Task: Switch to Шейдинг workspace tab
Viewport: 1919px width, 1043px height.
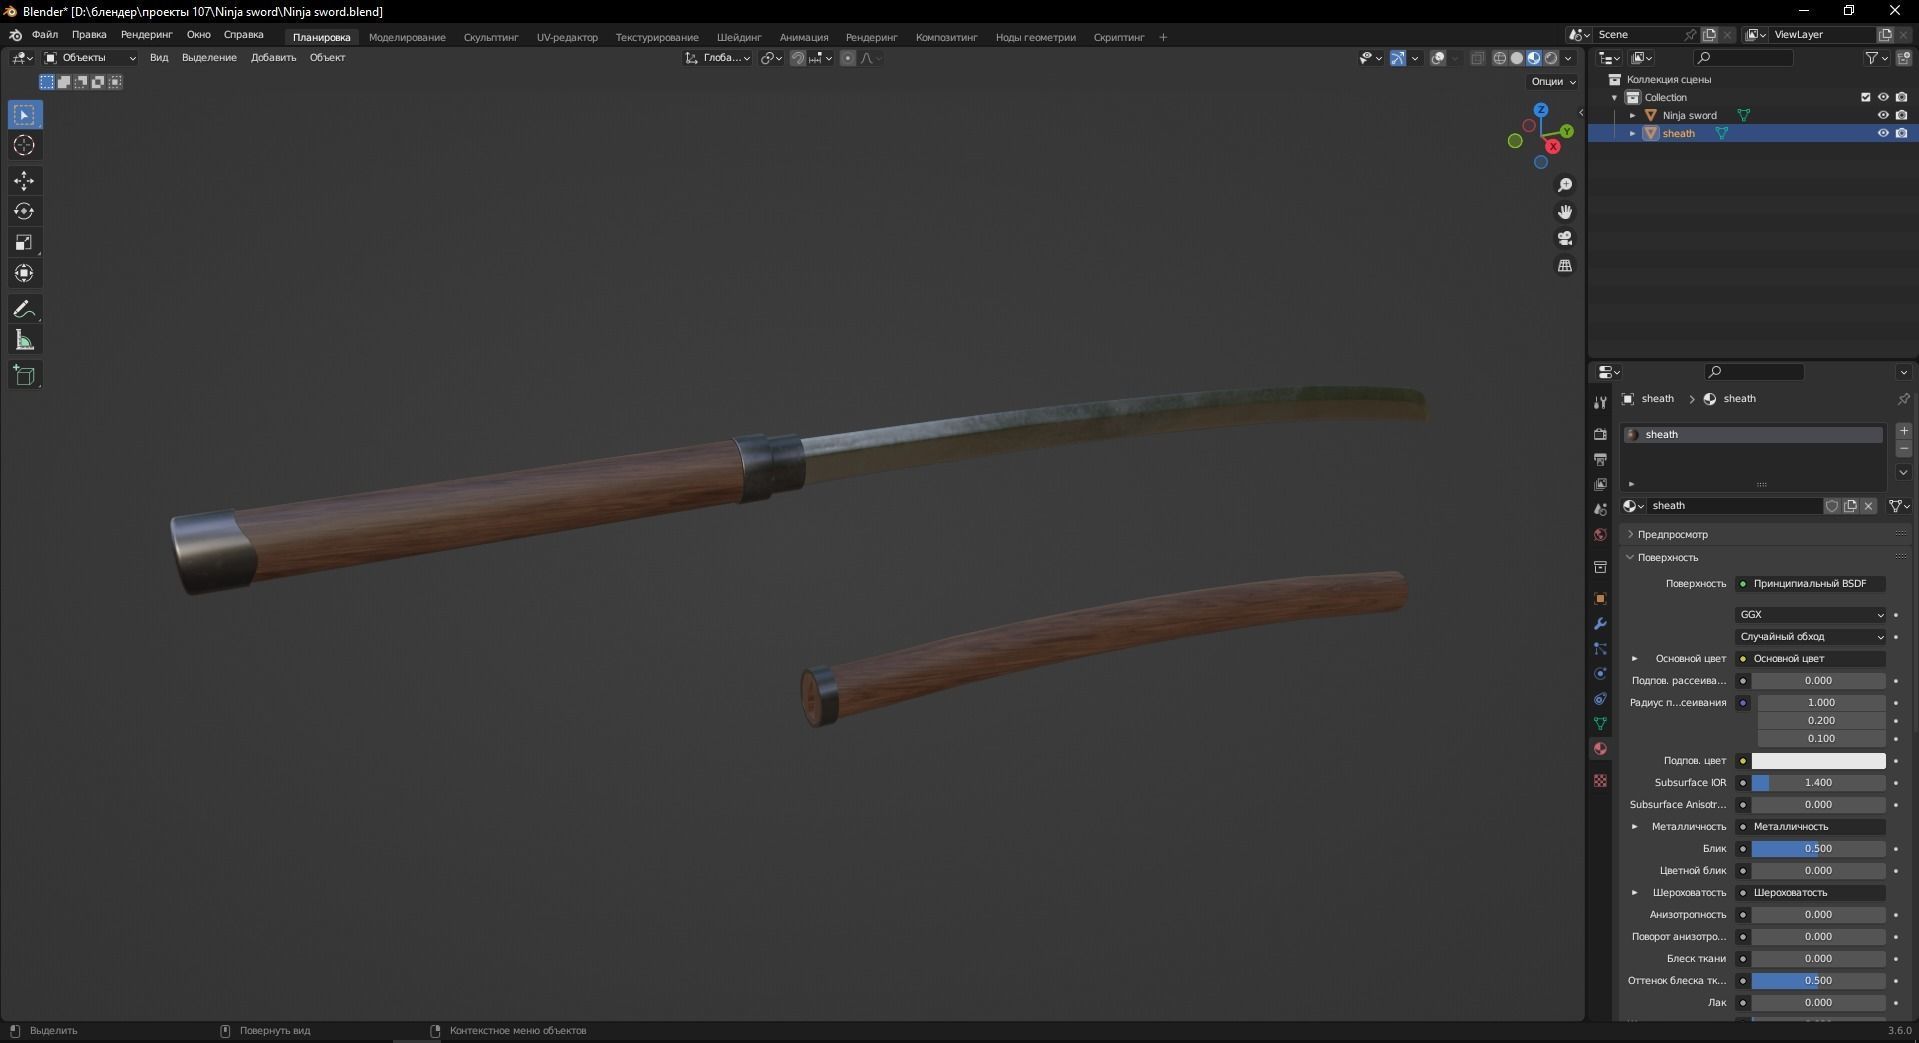Action: [x=739, y=37]
